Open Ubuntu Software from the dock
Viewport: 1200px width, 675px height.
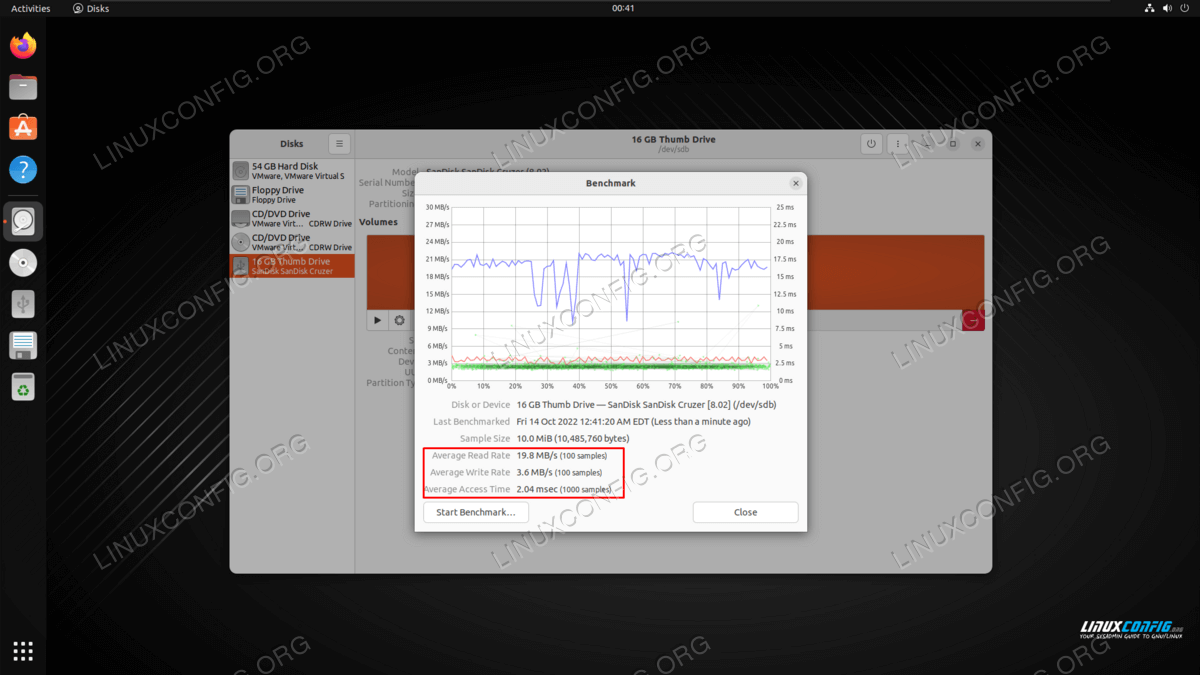[23, 128]
